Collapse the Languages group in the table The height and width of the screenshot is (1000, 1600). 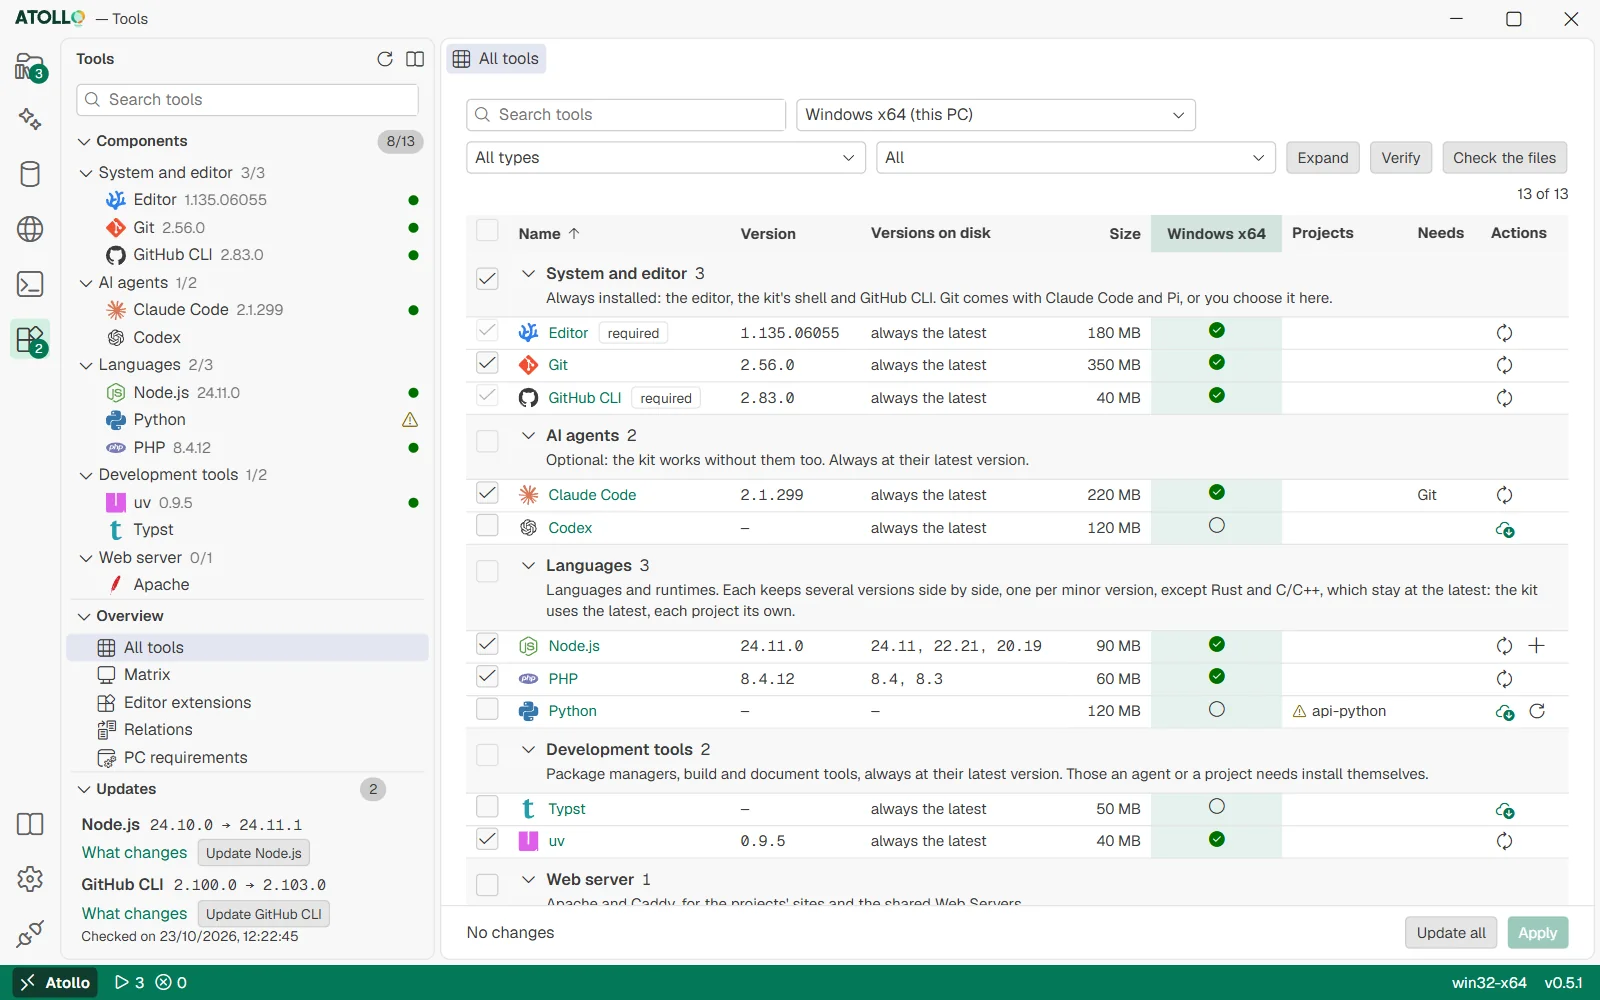click(x=528, y=566)
